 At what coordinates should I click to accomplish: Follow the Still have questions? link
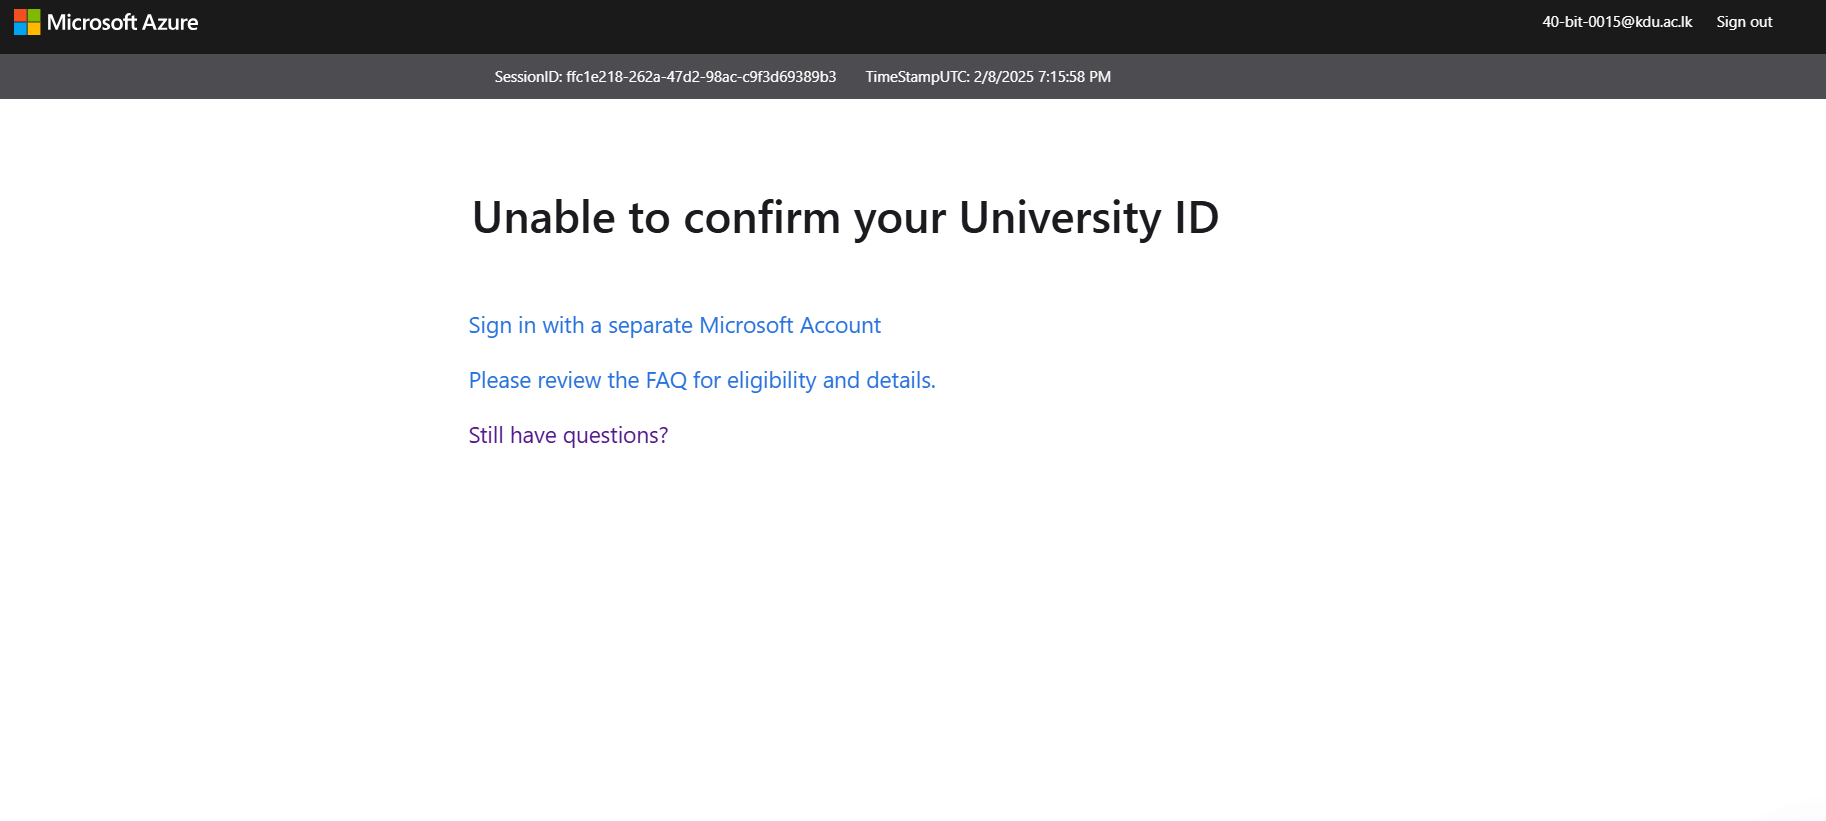[568, 436]
